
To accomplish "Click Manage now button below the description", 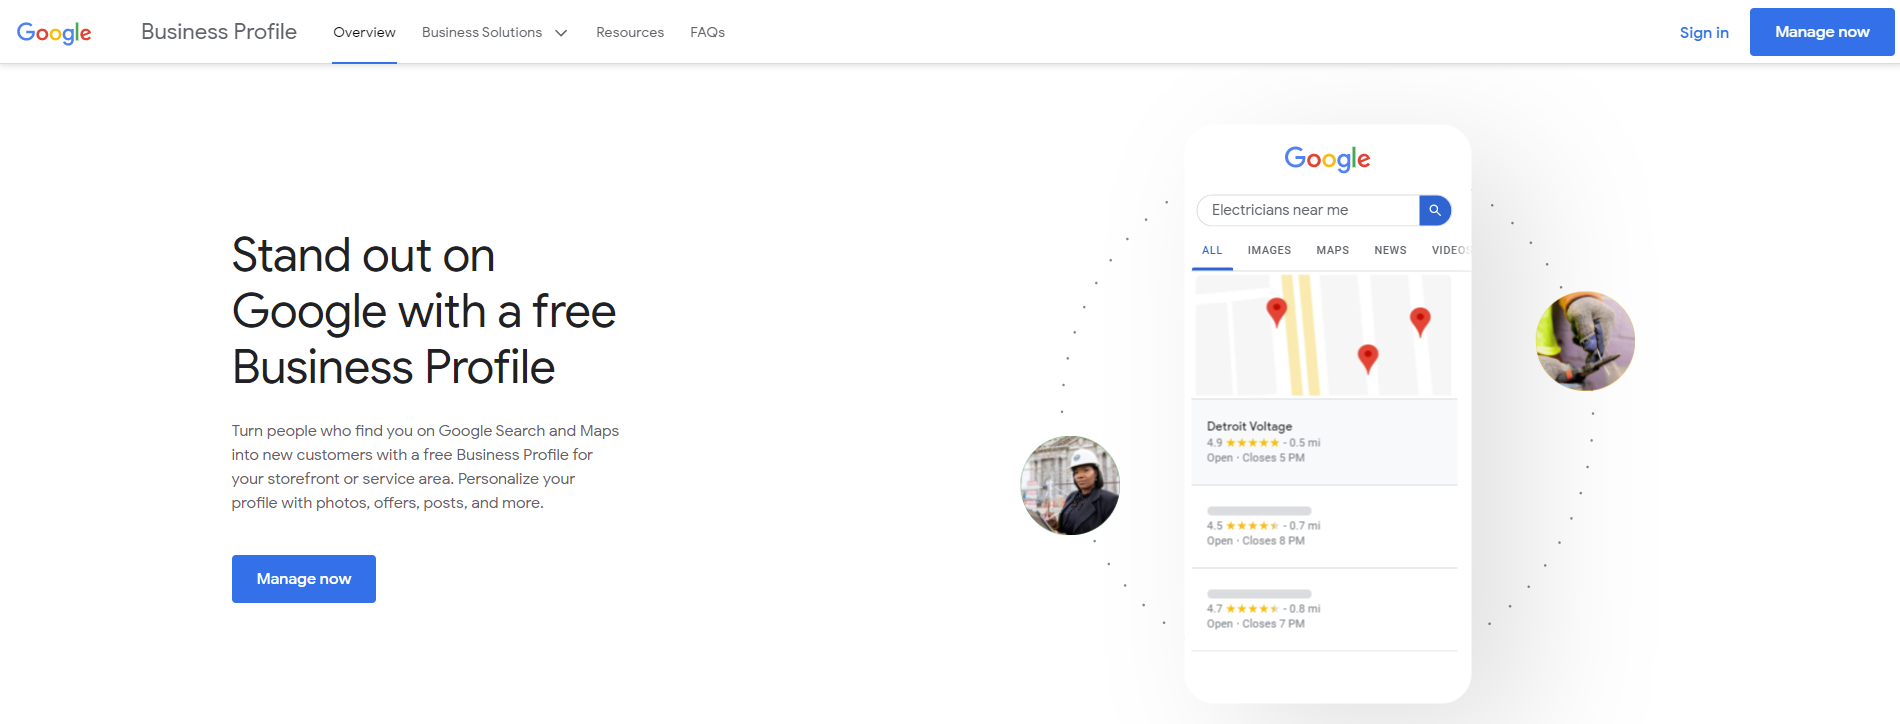I will tap(304, 579).
